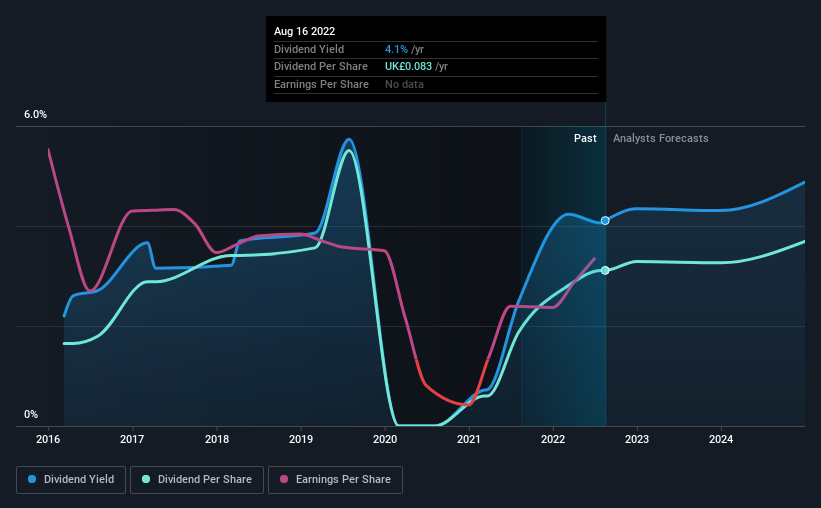Click the 0% y-axis label

point(31,414)
